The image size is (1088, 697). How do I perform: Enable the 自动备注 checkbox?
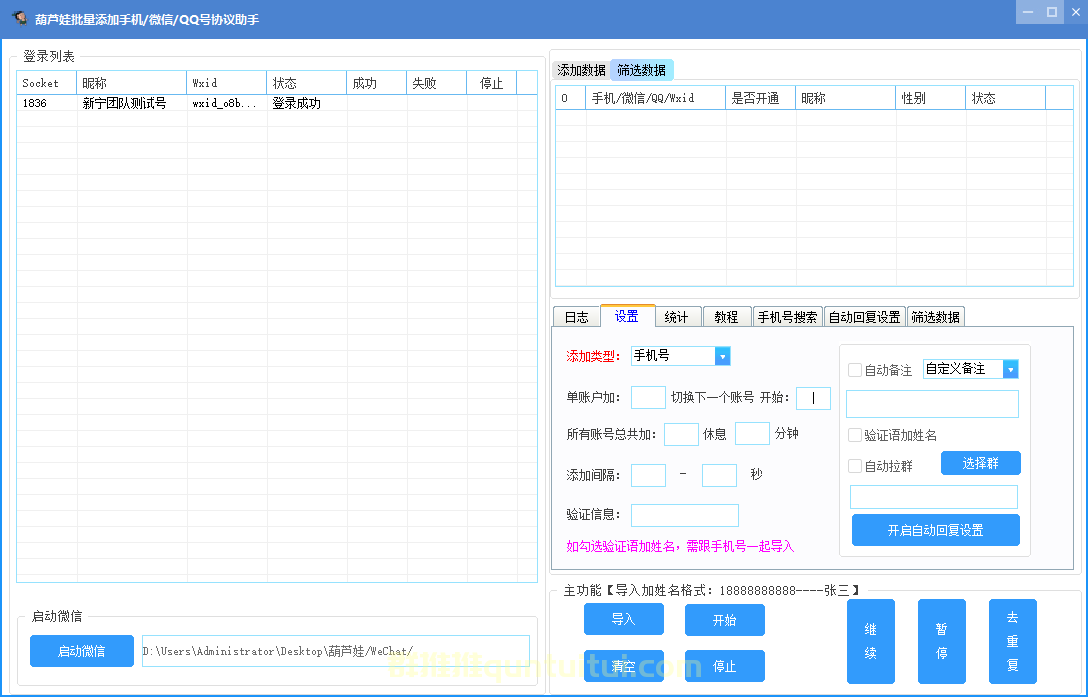pyautogui.click(x=855, y=370)
